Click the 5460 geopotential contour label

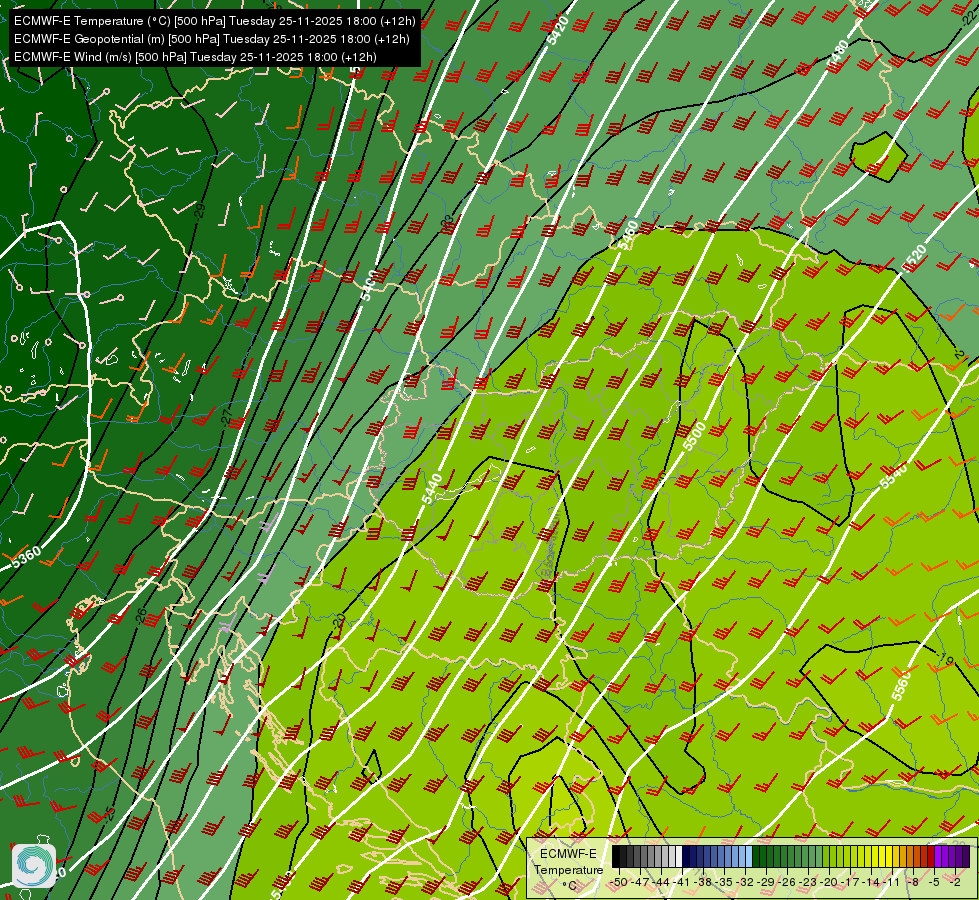[627, 235]
